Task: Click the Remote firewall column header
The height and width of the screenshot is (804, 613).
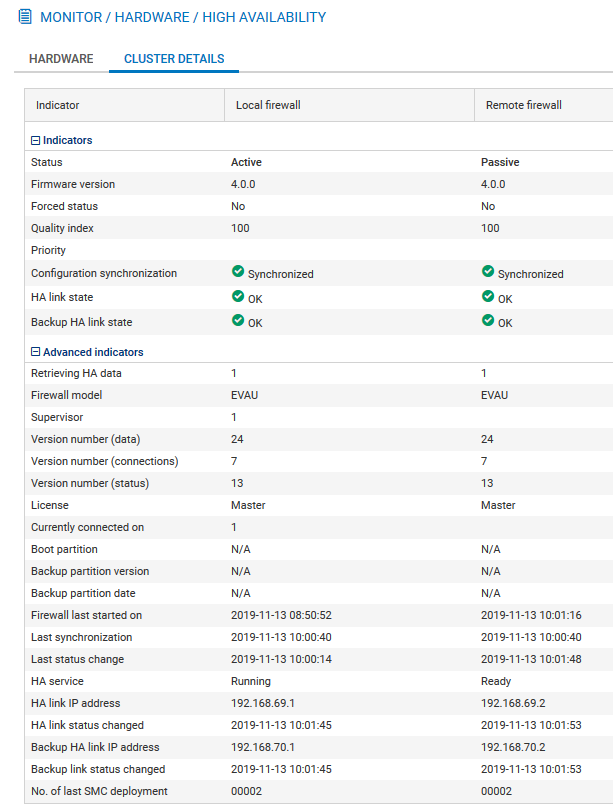Action: pyautogui.click(x=523, y=105)
